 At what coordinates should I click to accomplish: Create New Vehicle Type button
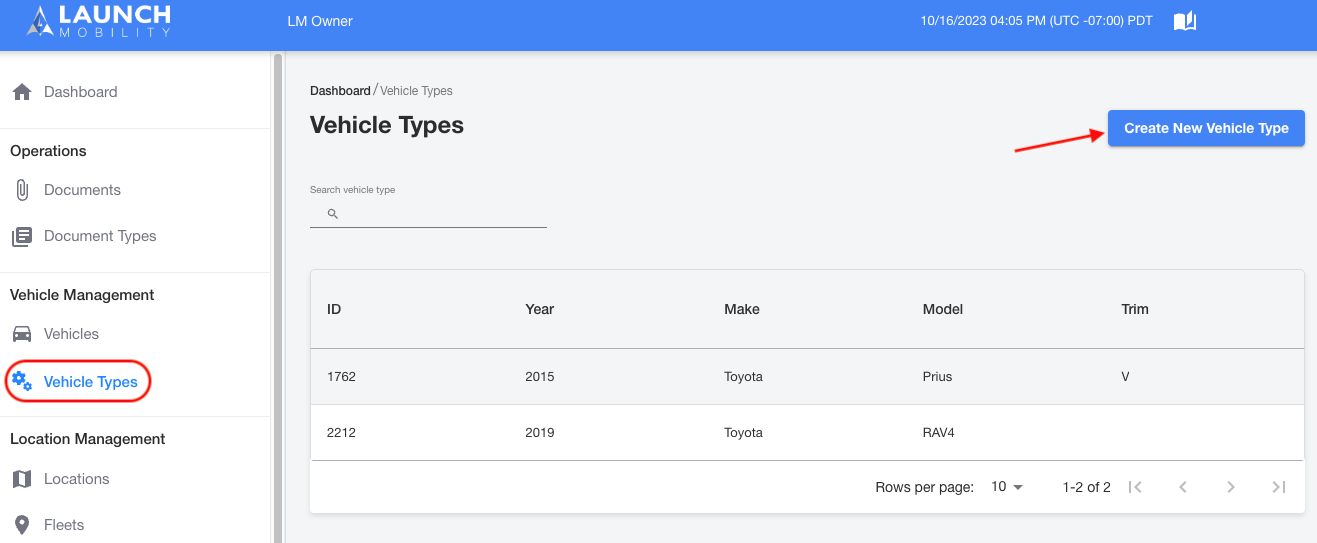click(1206, 128)
